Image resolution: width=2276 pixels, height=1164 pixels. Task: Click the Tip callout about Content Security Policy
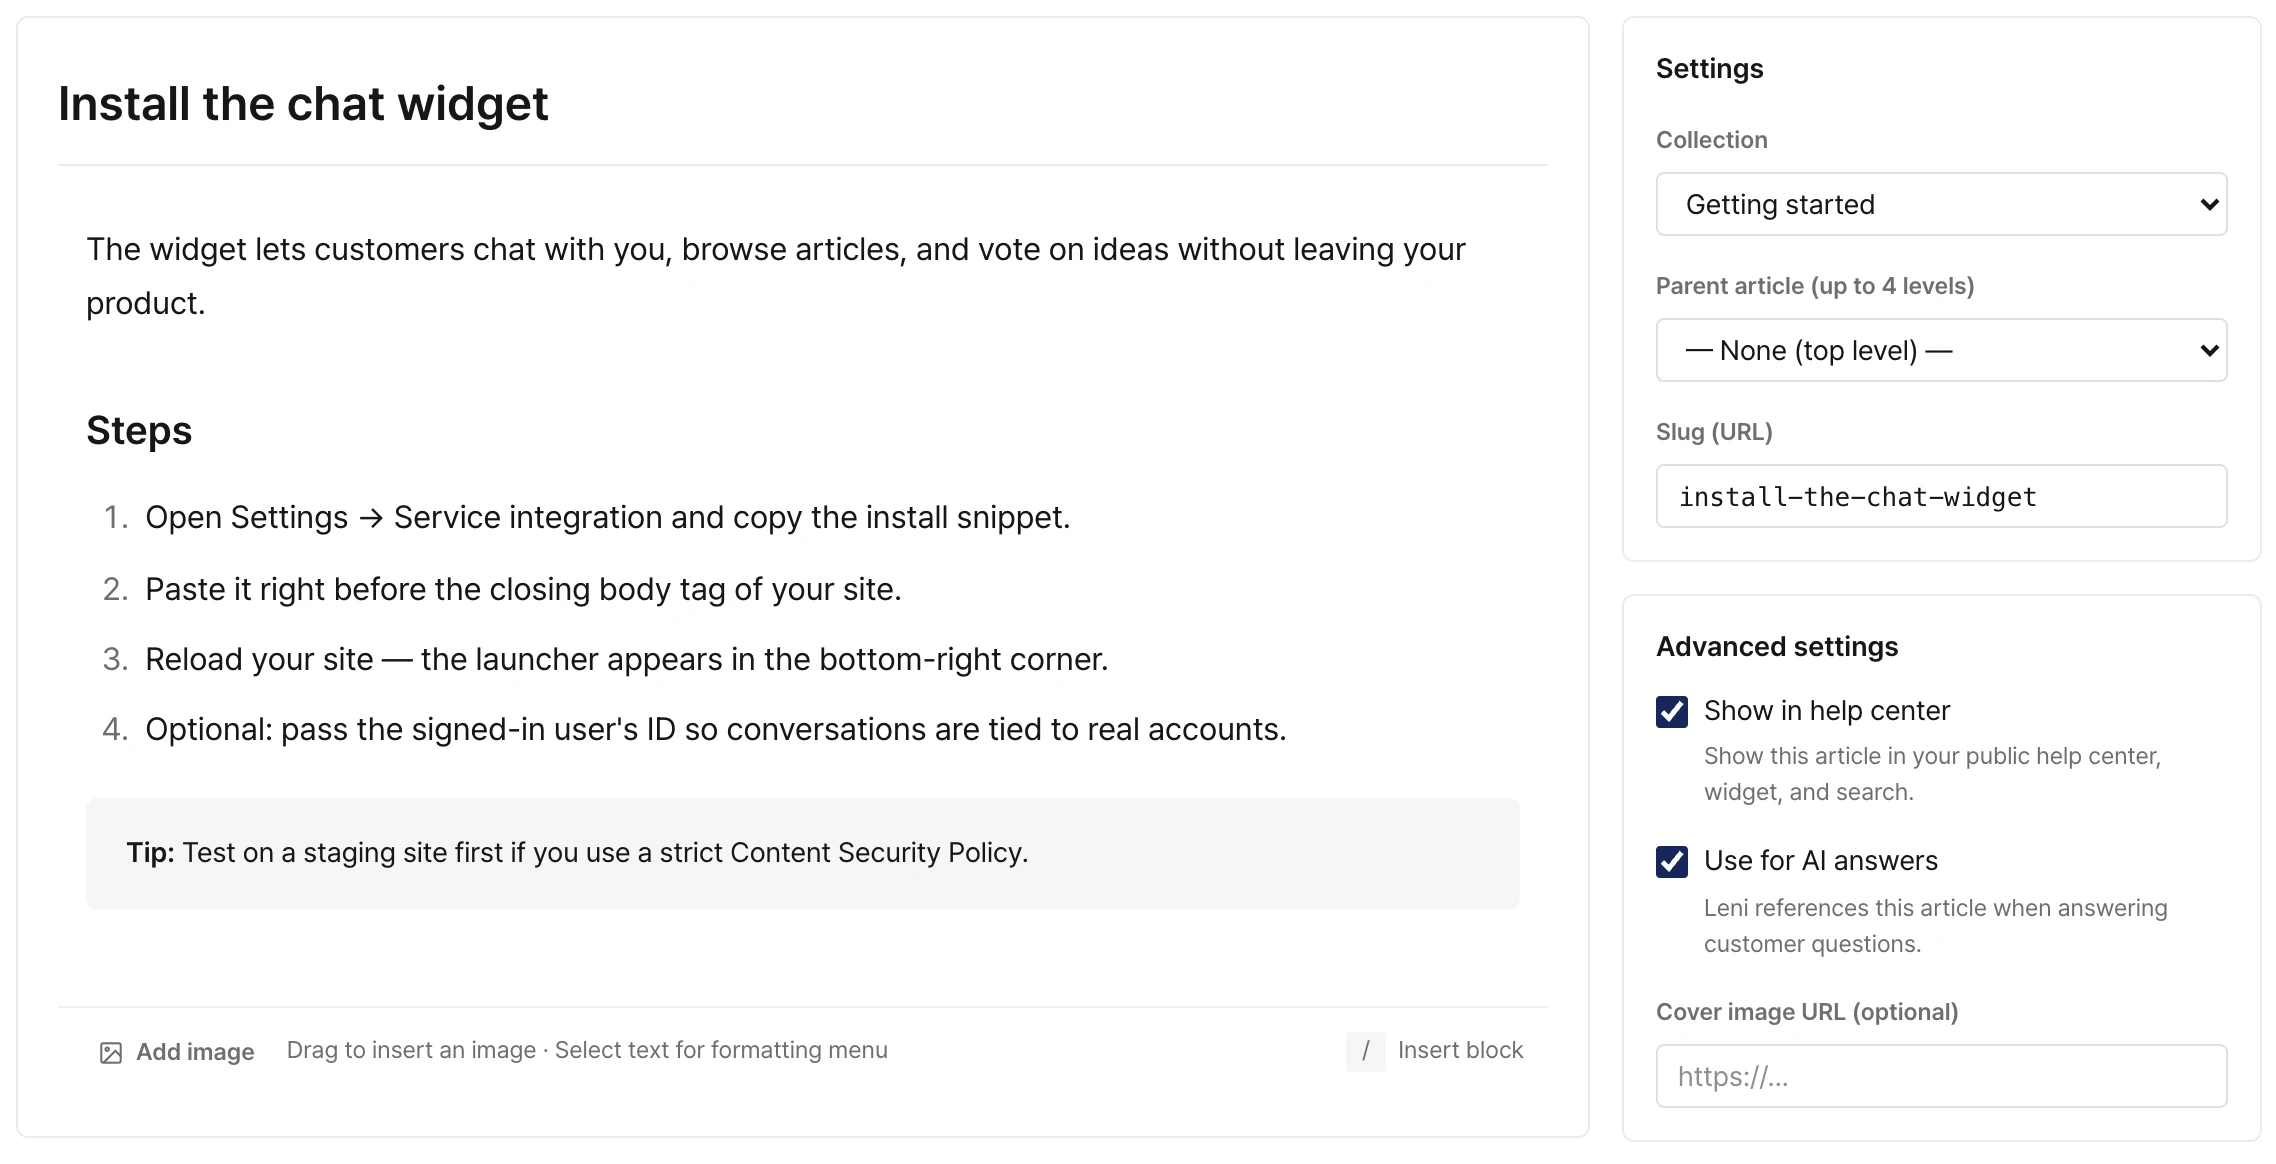pos(802,853)
